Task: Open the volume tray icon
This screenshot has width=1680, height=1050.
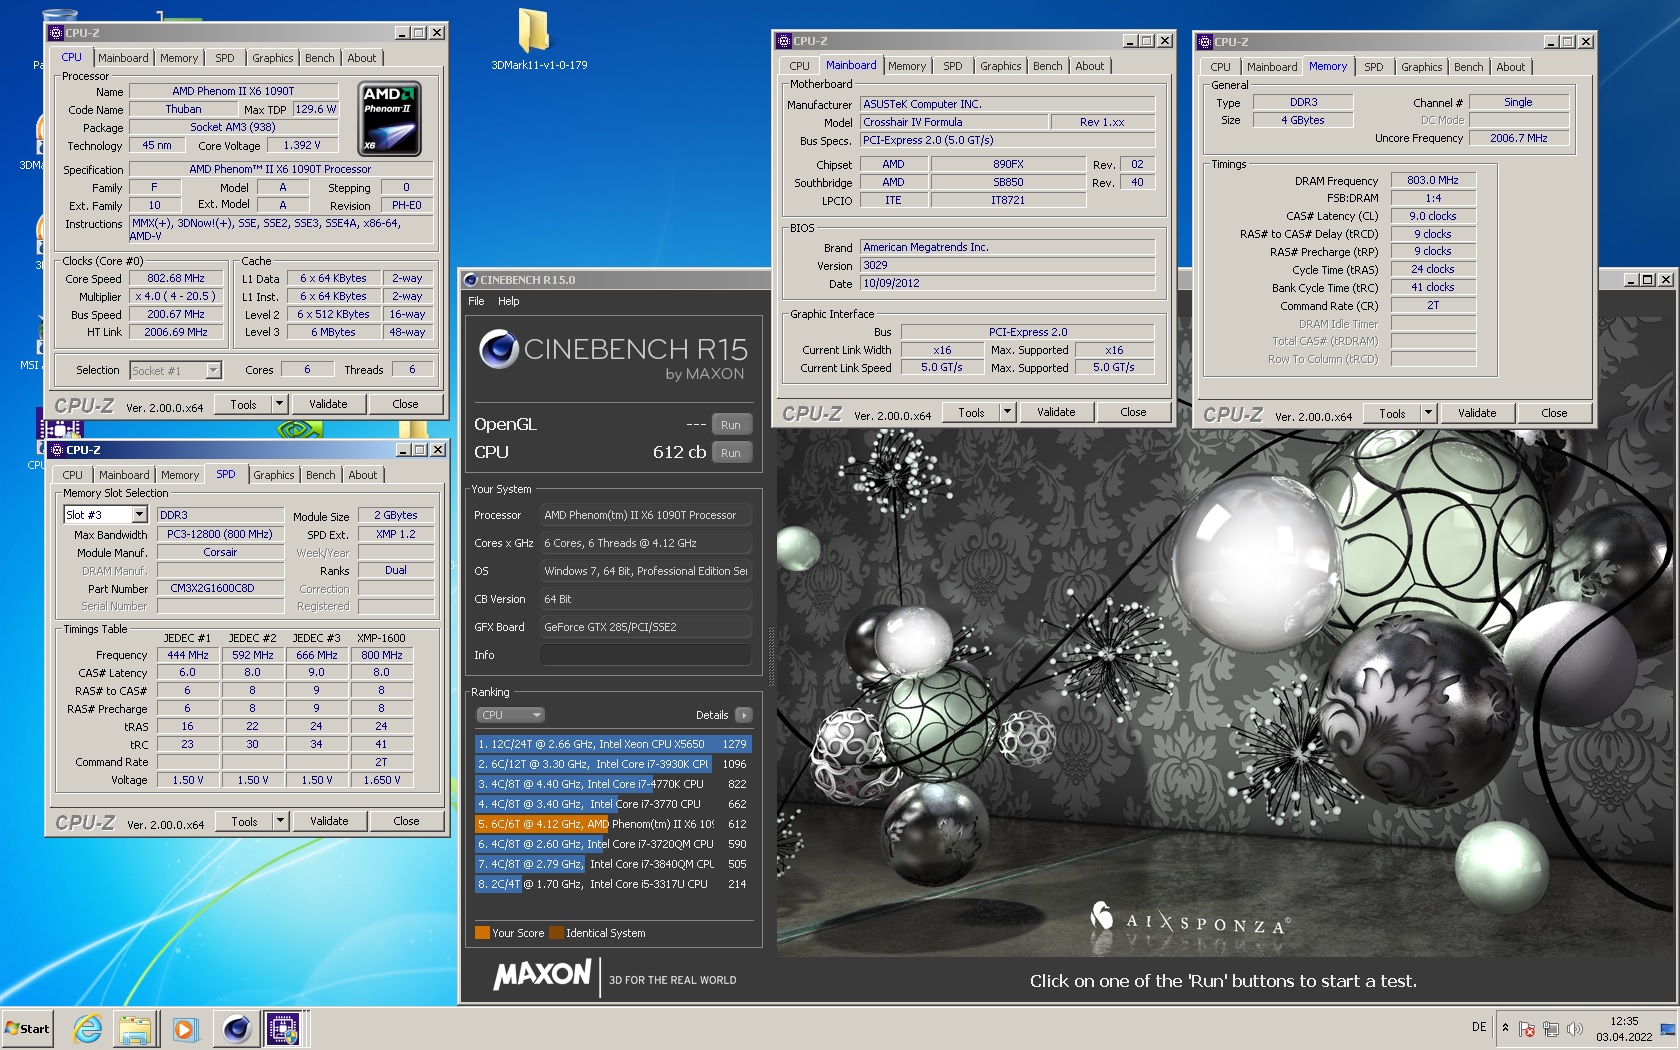Action: 1575,1029
